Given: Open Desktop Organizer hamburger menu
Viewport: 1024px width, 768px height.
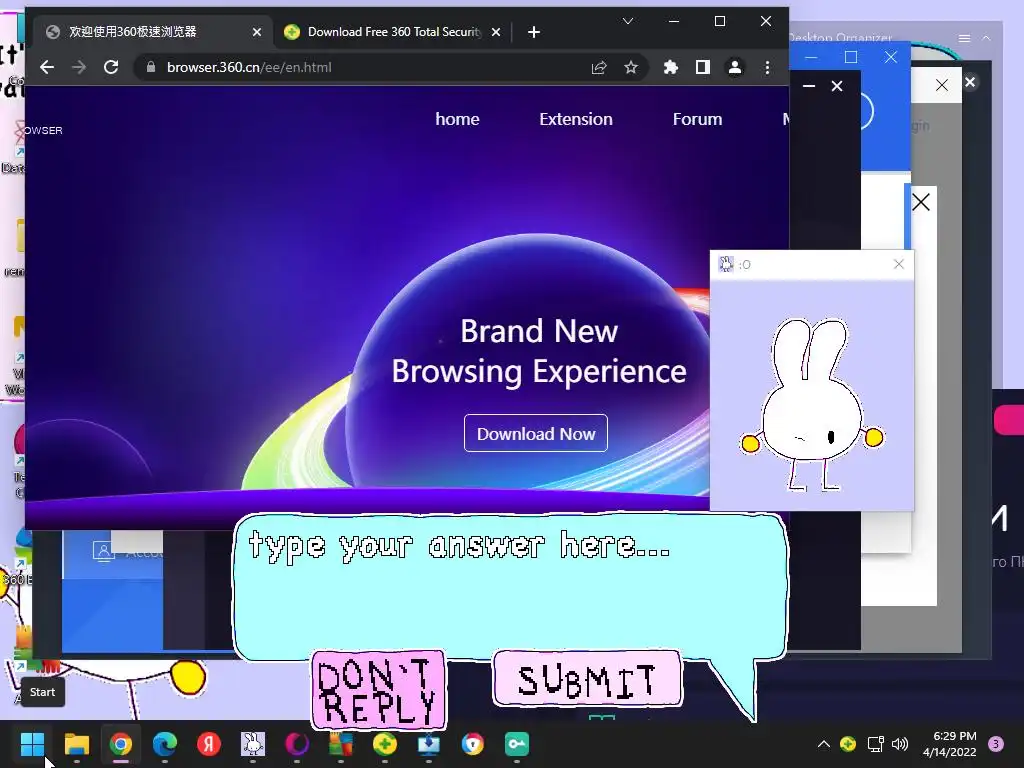Looking at the screenshot, I should (965, 39).
